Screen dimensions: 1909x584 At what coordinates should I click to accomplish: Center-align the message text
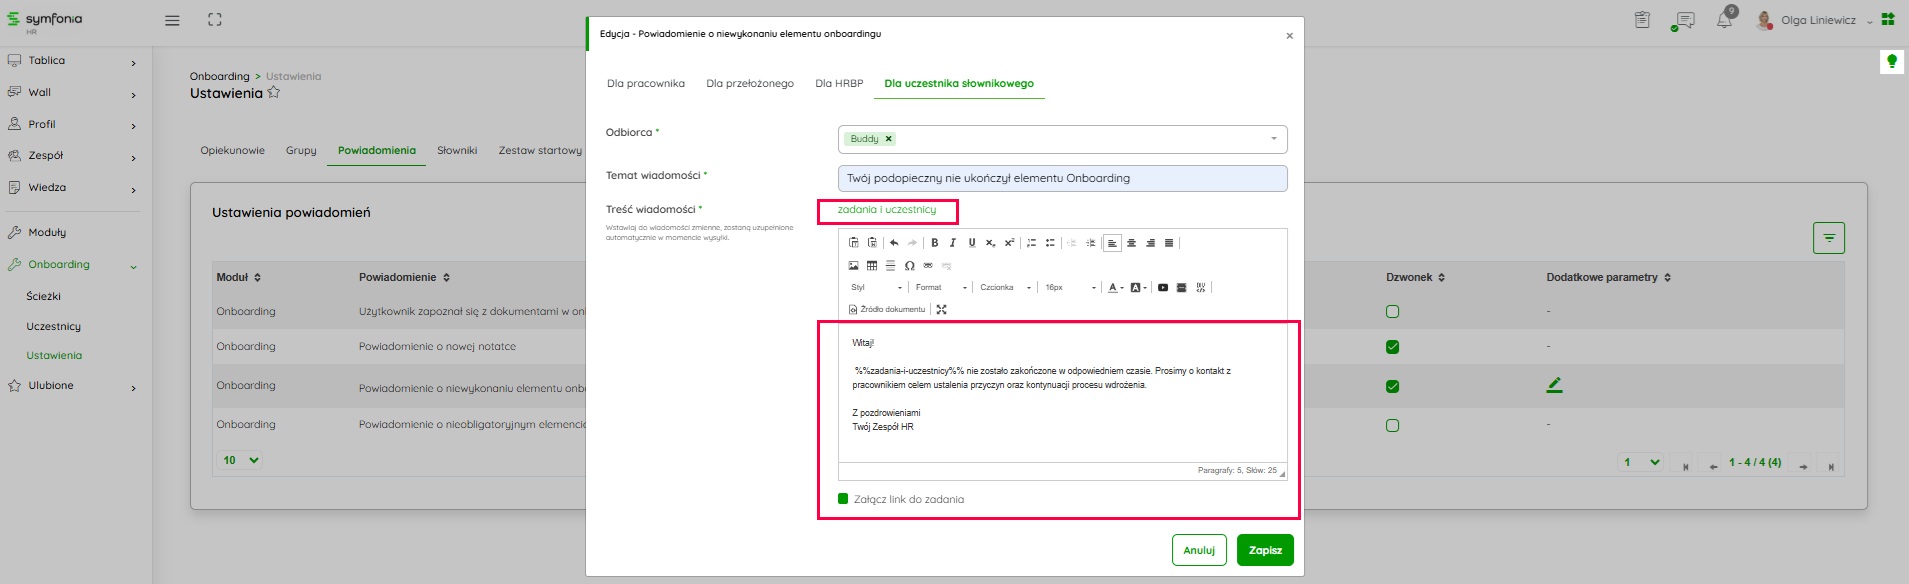pyautogui.click(x=1131, y=243)
